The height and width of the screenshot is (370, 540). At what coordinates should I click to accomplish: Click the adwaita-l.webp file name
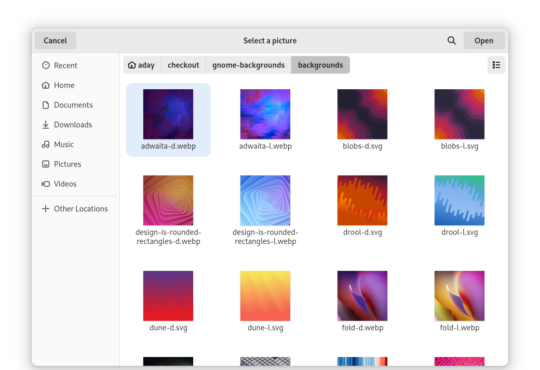pos(265,146)
